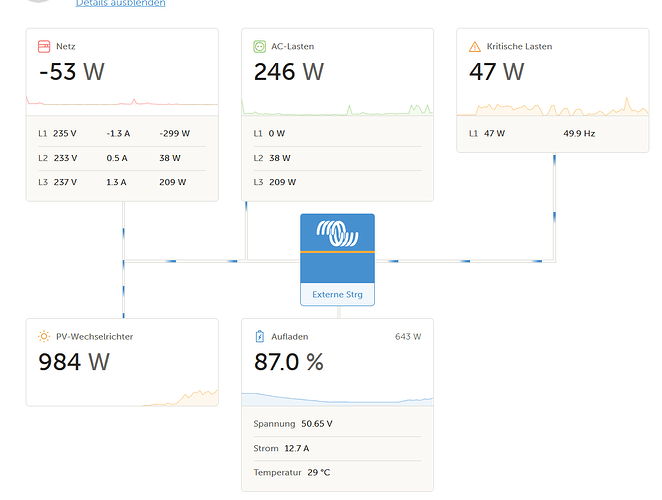Click the Spannung 50.65 V row

click(x=337, y=424)
